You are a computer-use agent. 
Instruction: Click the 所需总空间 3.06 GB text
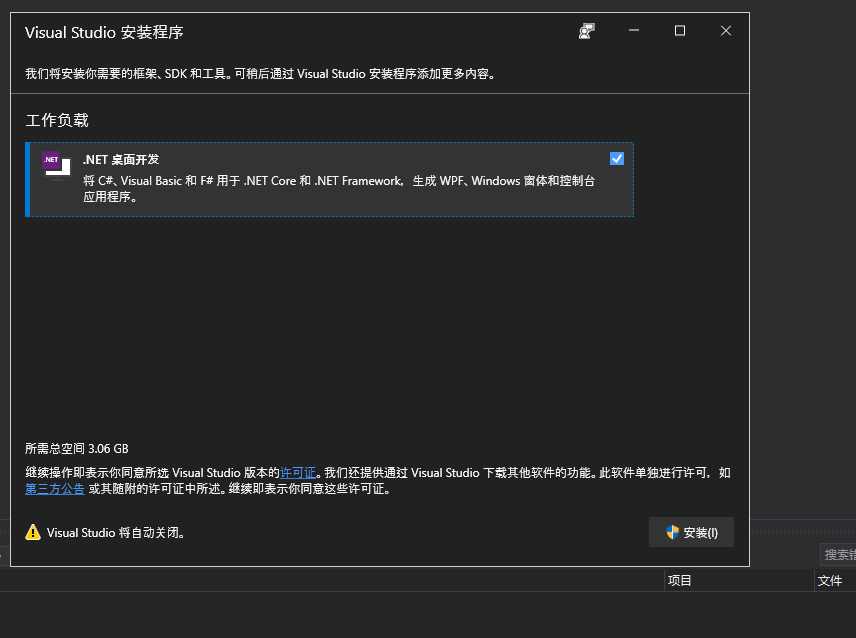77,449
